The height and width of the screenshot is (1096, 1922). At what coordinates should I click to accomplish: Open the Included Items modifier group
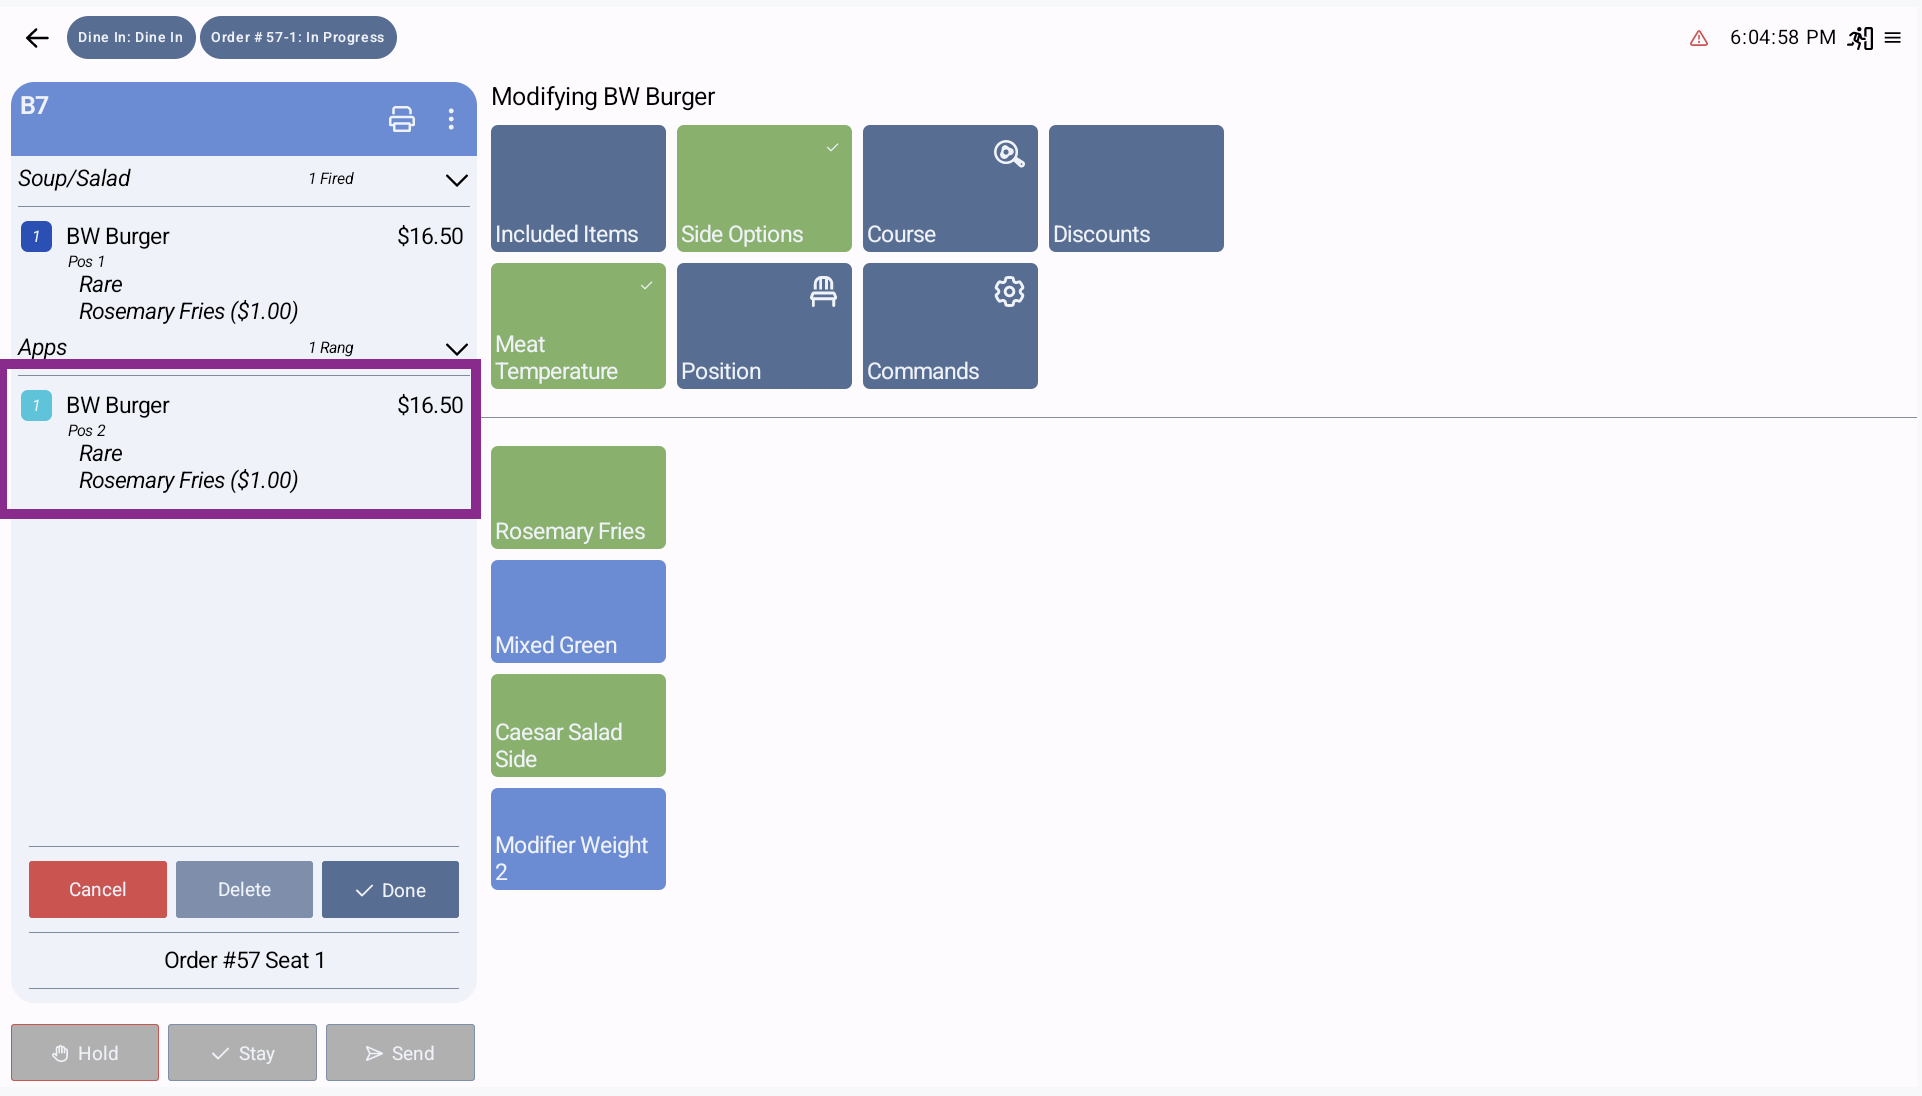(x=578, y=188)
